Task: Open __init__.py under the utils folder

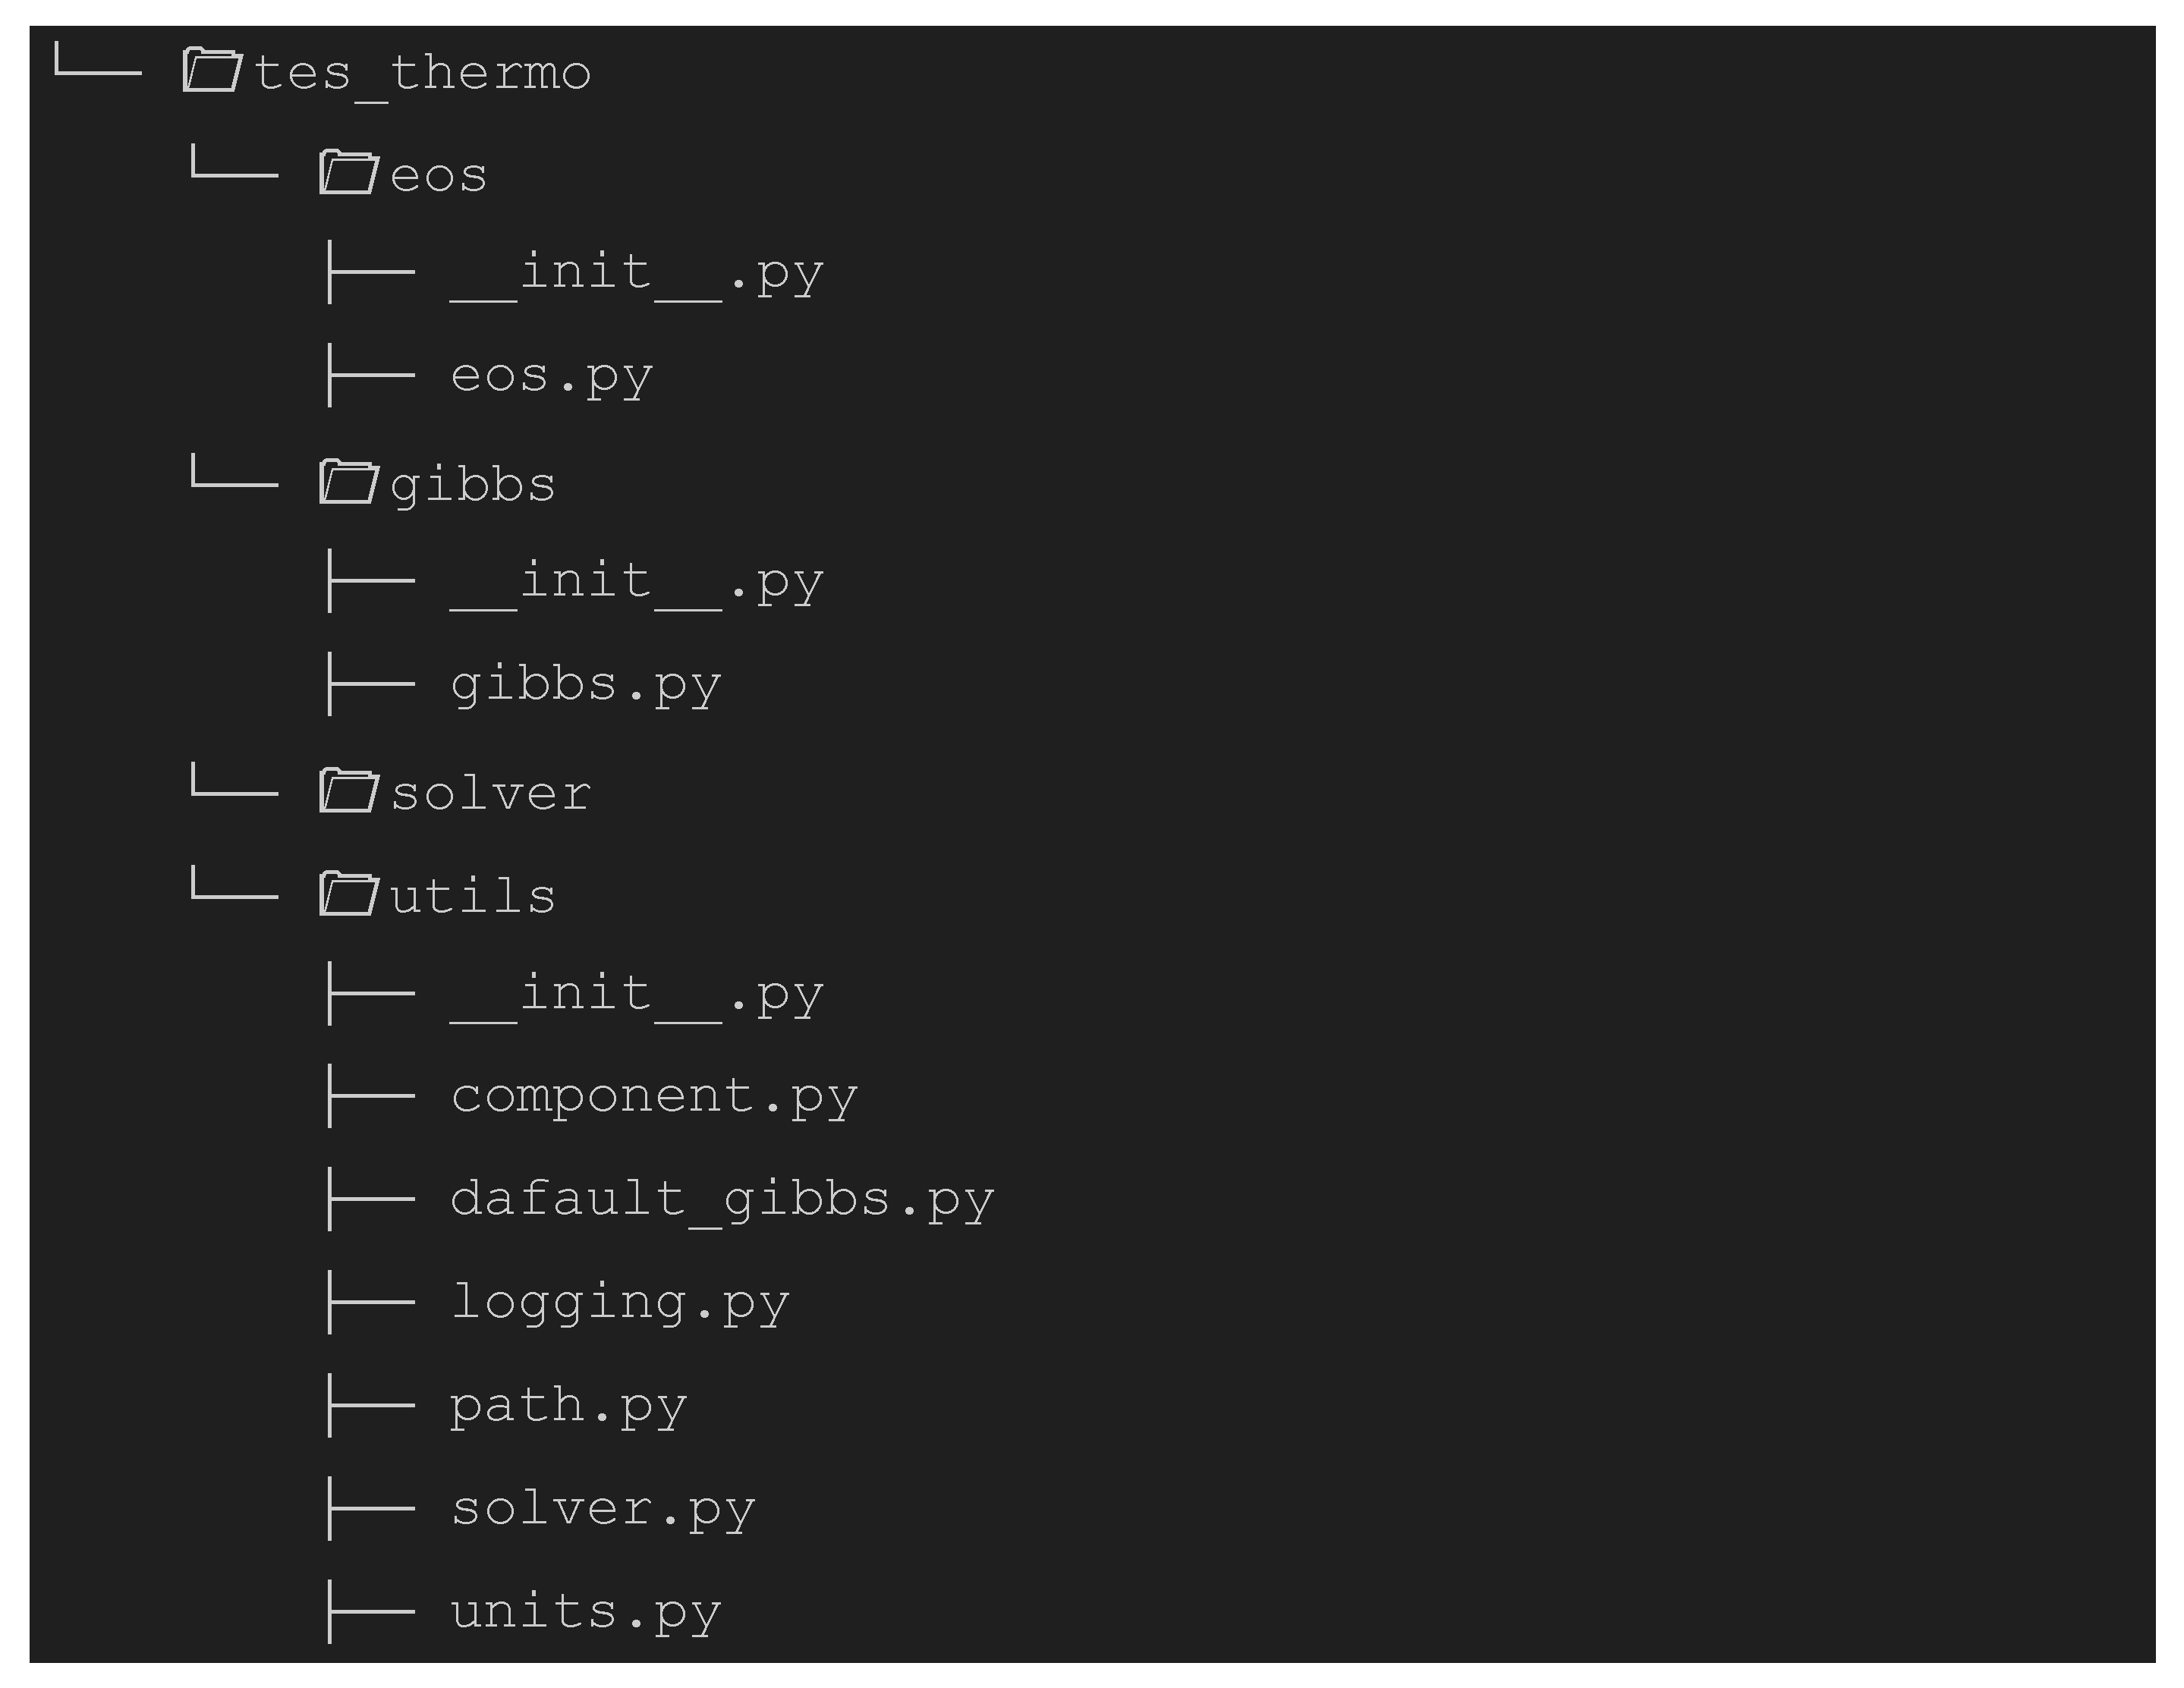Action: pyautogui.click(x=636, y=994)
